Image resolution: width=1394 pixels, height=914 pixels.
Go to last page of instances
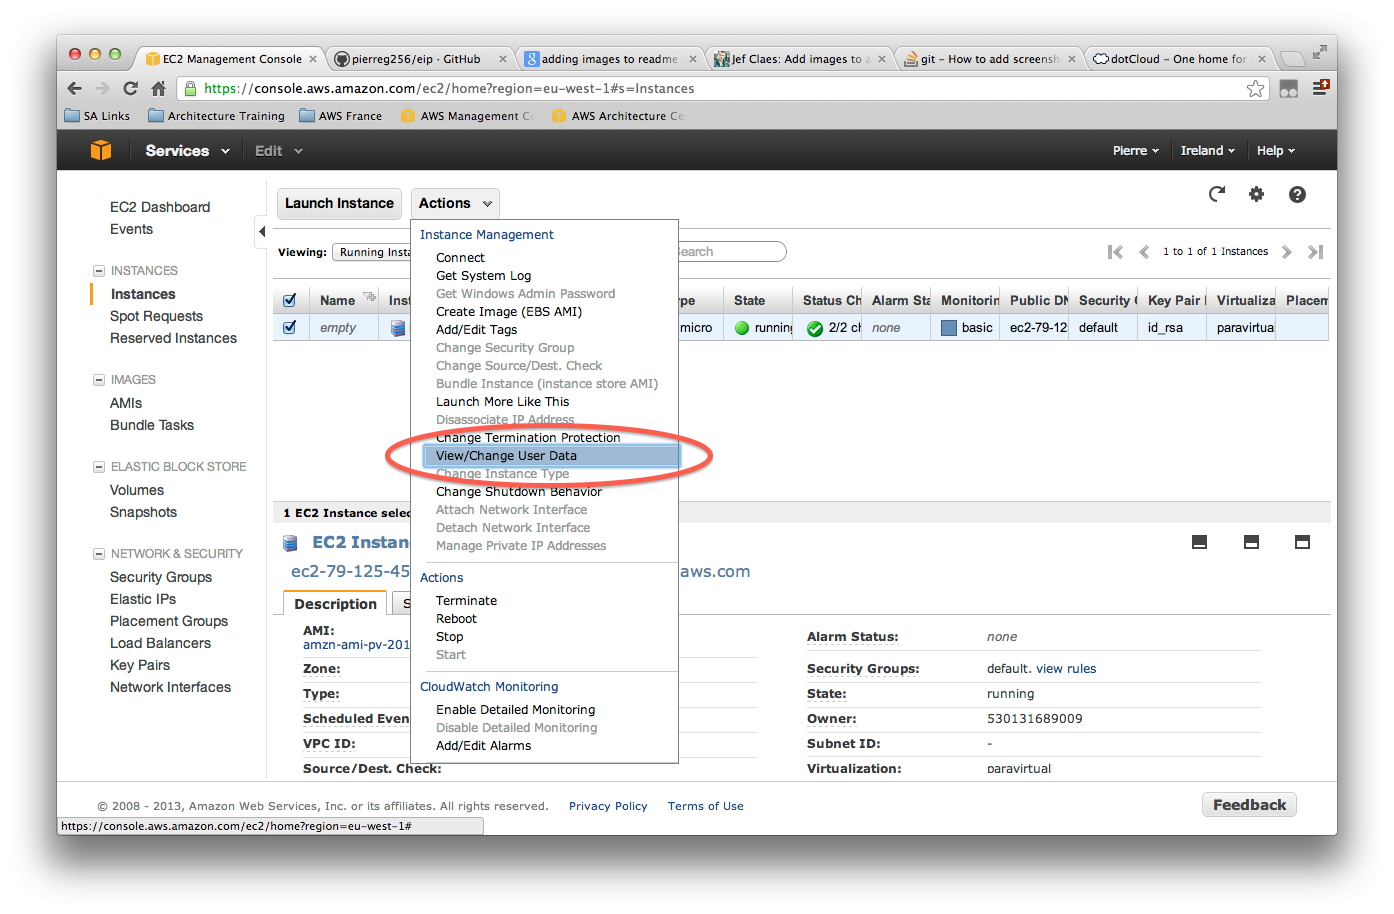[x=1316, y=252]
